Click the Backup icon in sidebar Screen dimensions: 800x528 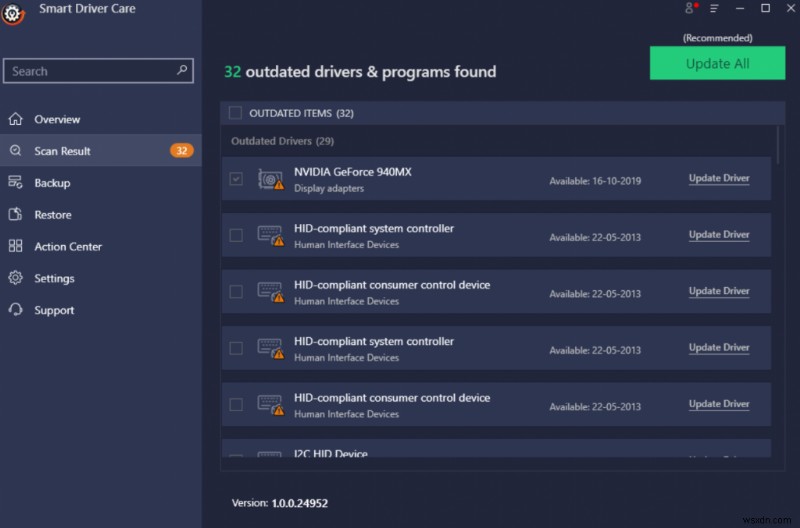(15, 182)
